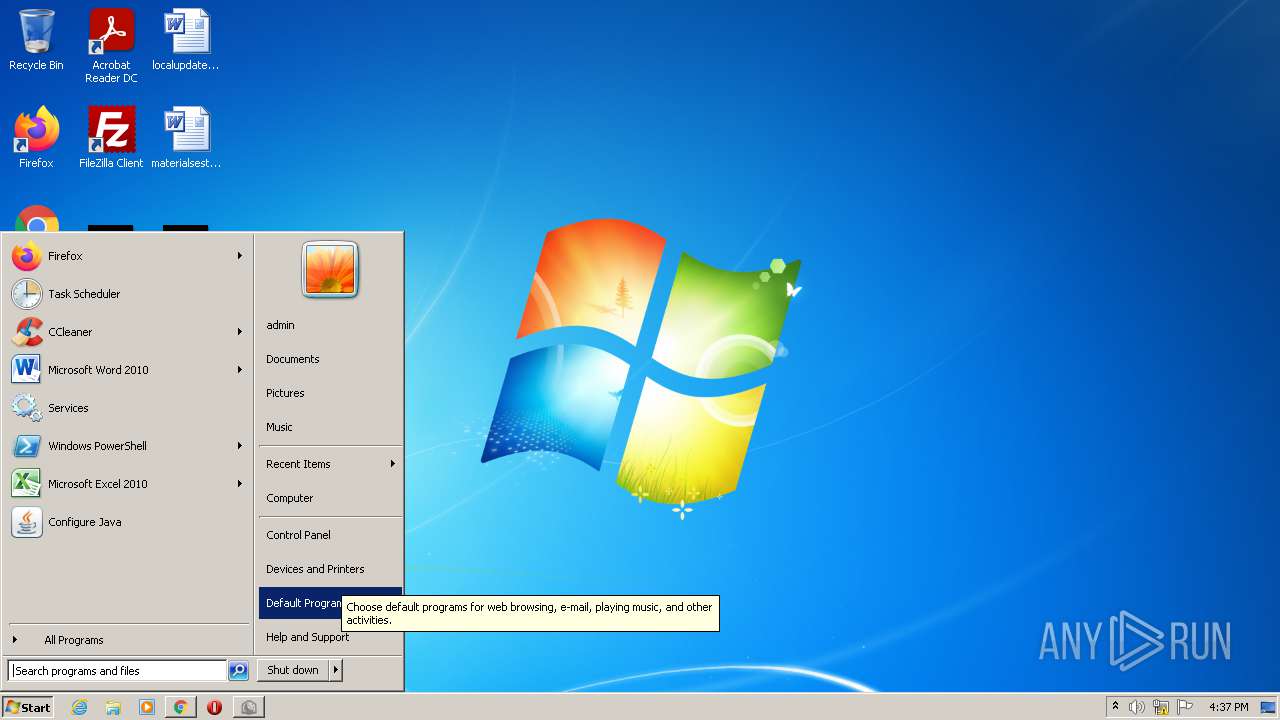
Task: Click the volume speaker tray icon
Action: [x=1137, y=707]
